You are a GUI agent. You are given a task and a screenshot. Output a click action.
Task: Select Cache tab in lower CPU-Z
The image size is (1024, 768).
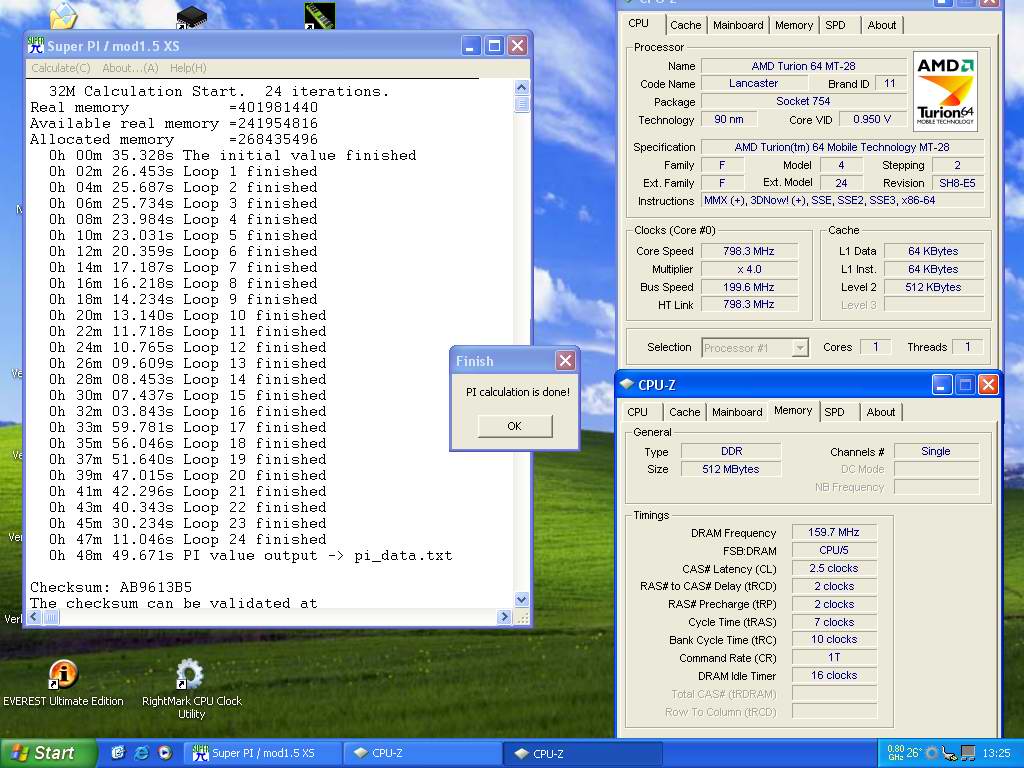pos(684,412)
